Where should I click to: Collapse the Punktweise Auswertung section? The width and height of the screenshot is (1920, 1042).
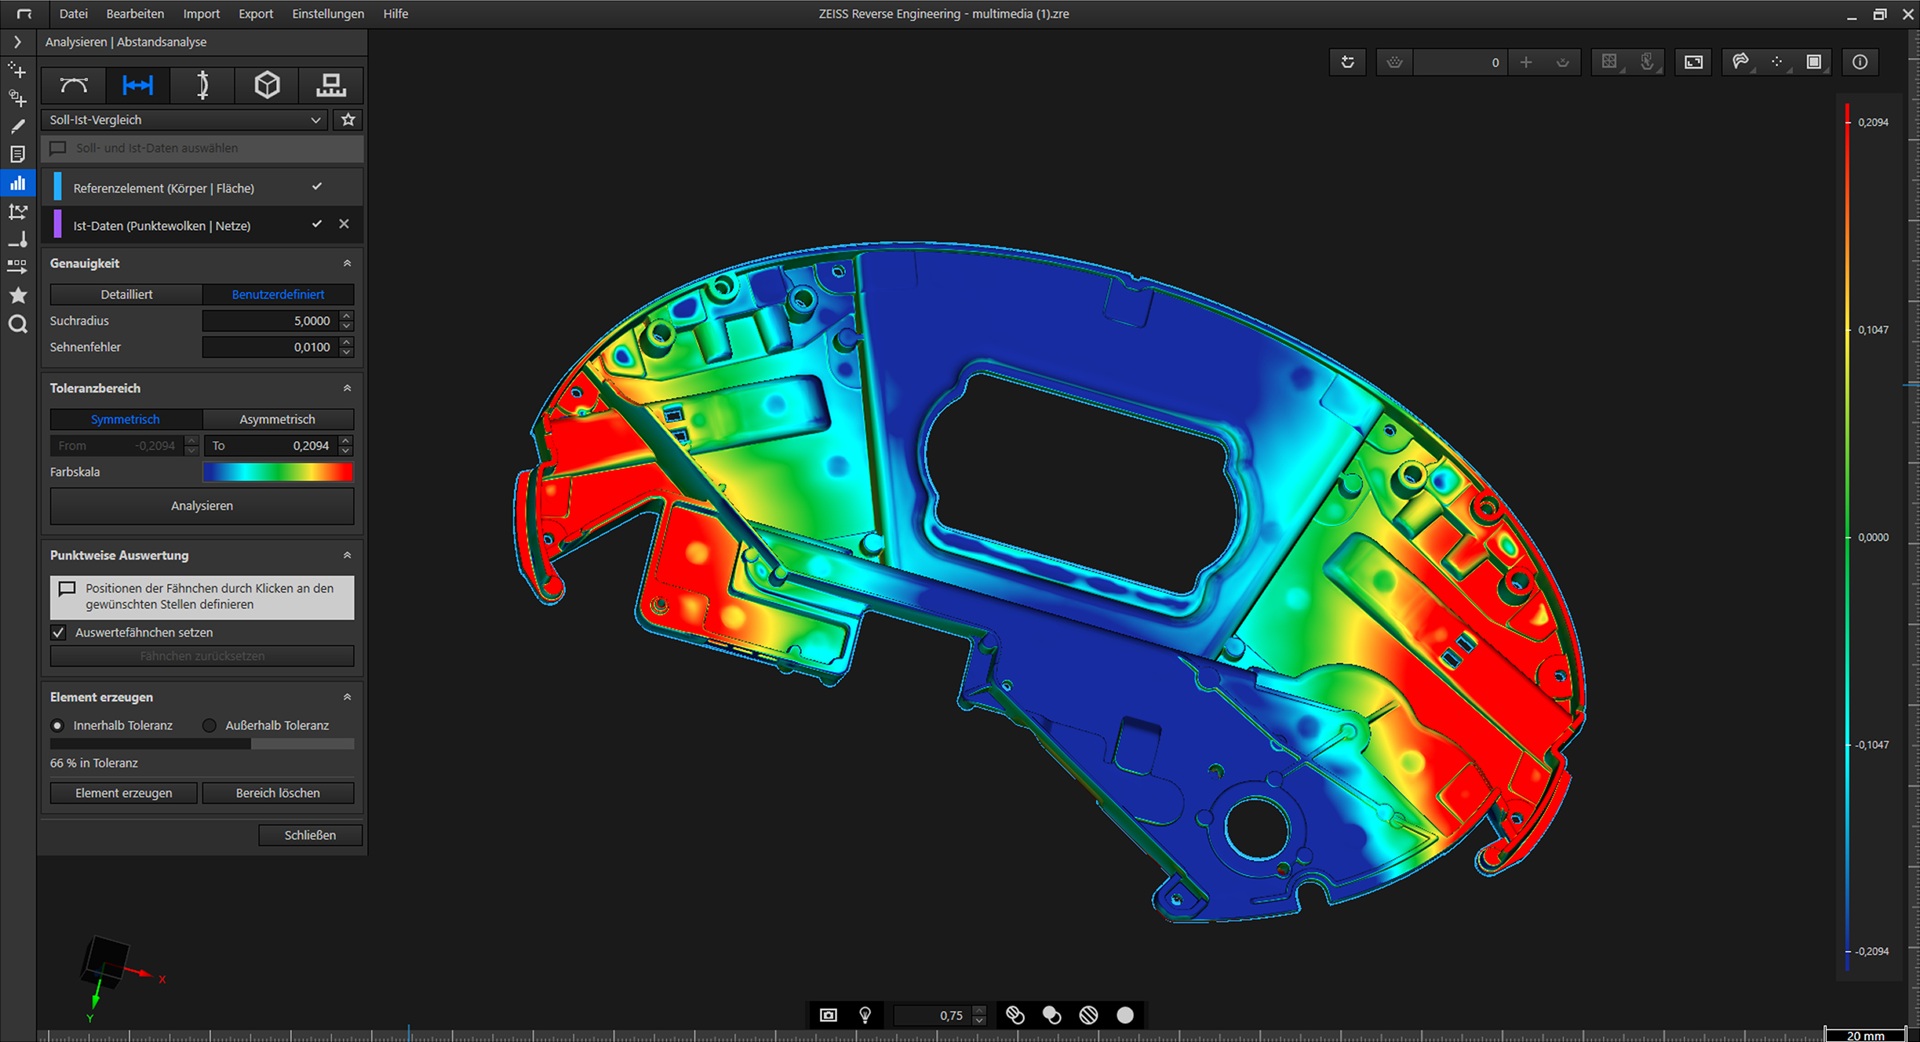[347, 555]
